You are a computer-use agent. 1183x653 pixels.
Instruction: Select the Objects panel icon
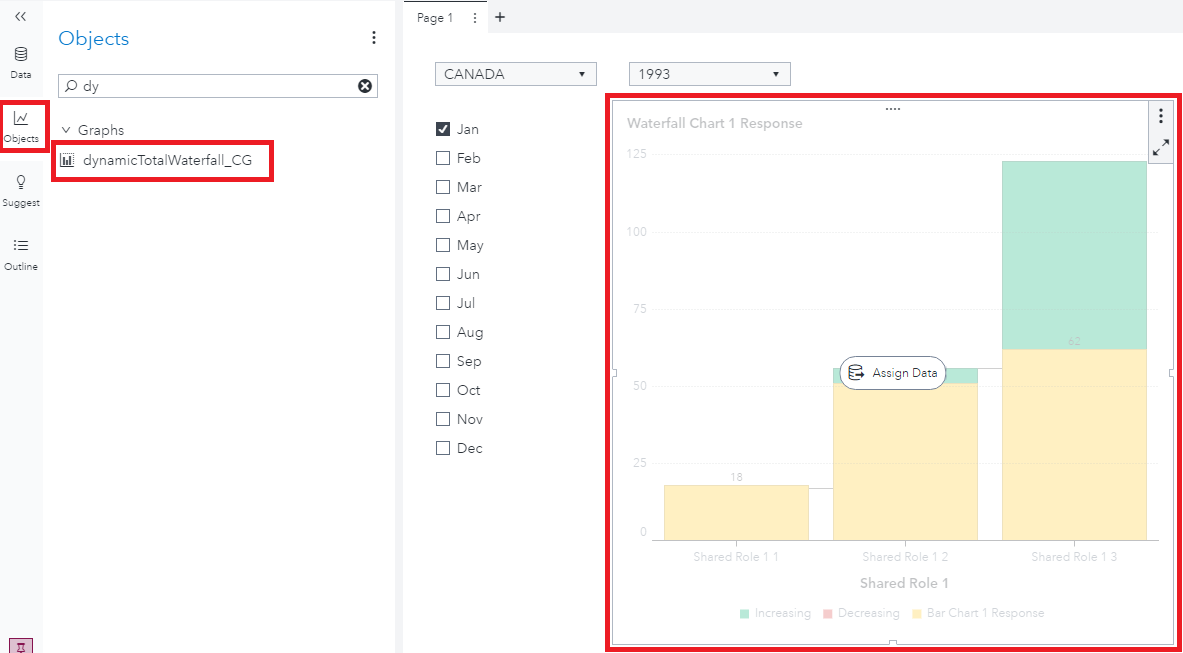tap(20, 126)
